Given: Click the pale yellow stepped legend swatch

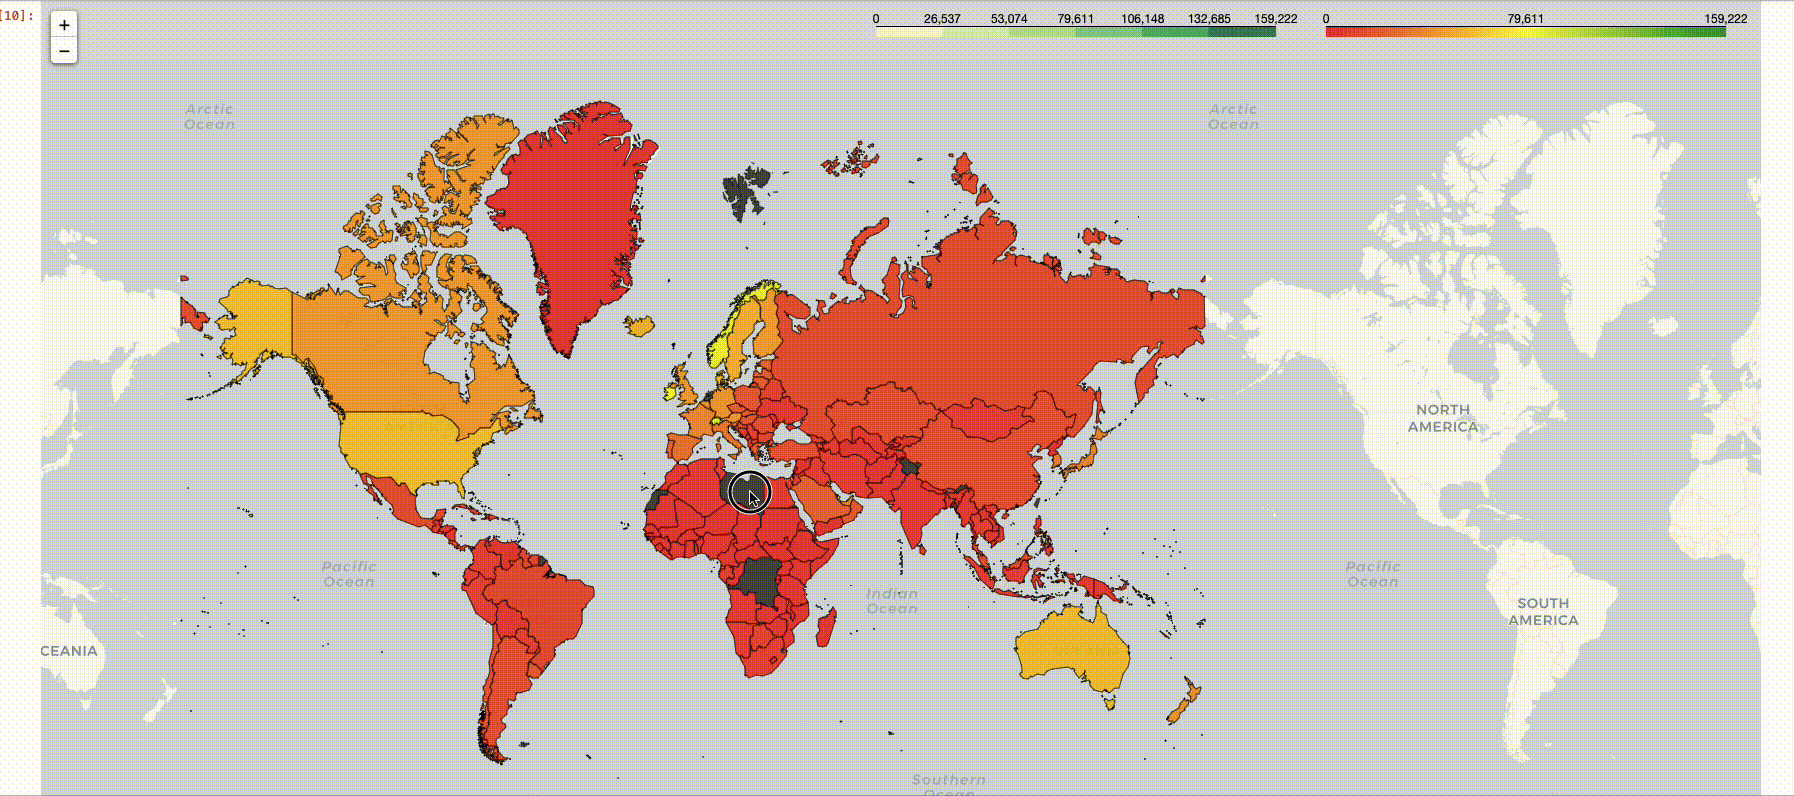Looking at the screenshot, I should (x=909, y=32).
